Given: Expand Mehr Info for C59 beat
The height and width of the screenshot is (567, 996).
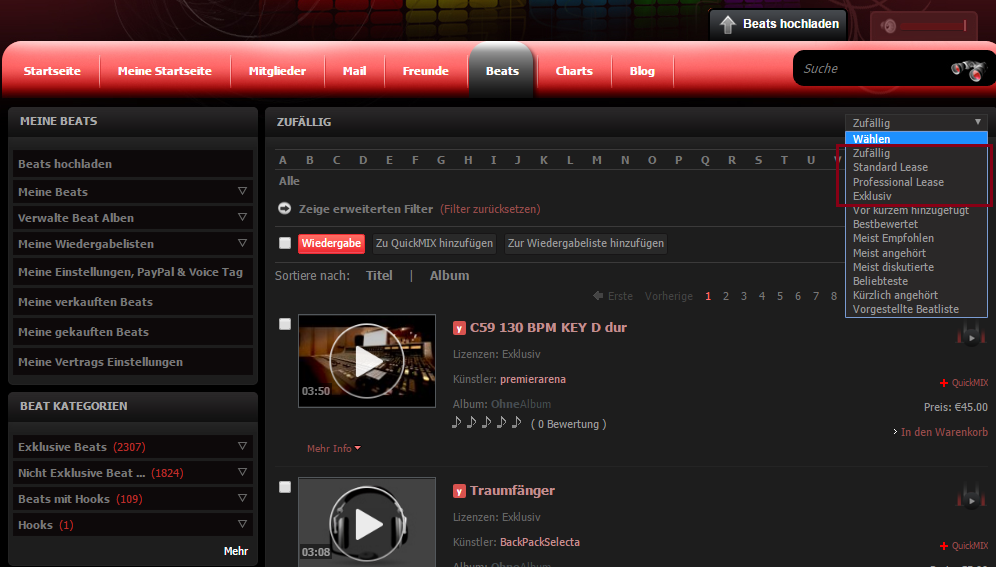Looking at the screenshot, I should coord(333,448).
